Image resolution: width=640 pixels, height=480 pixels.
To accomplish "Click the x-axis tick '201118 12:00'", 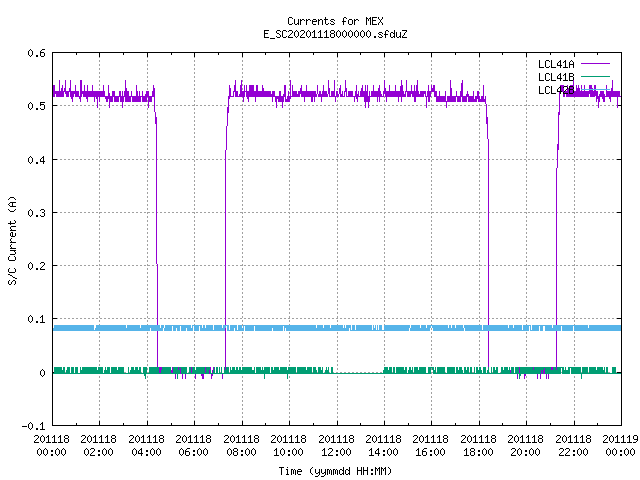I will [x=336, y=446].
